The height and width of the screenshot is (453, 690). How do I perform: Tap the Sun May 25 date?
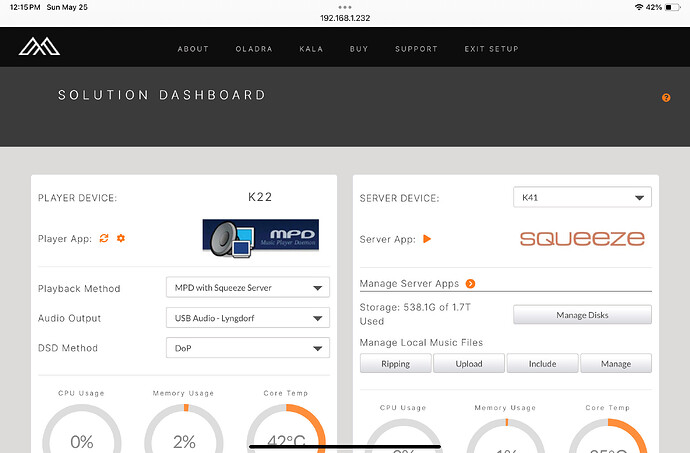[67, 7]
